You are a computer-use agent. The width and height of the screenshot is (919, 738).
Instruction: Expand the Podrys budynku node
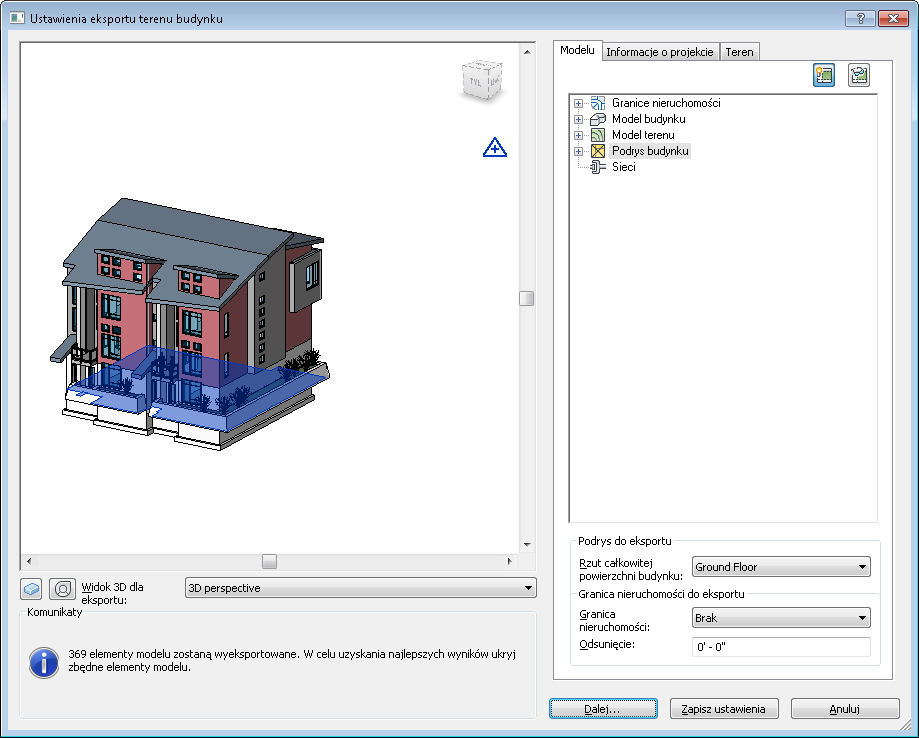tap(578, 151)
